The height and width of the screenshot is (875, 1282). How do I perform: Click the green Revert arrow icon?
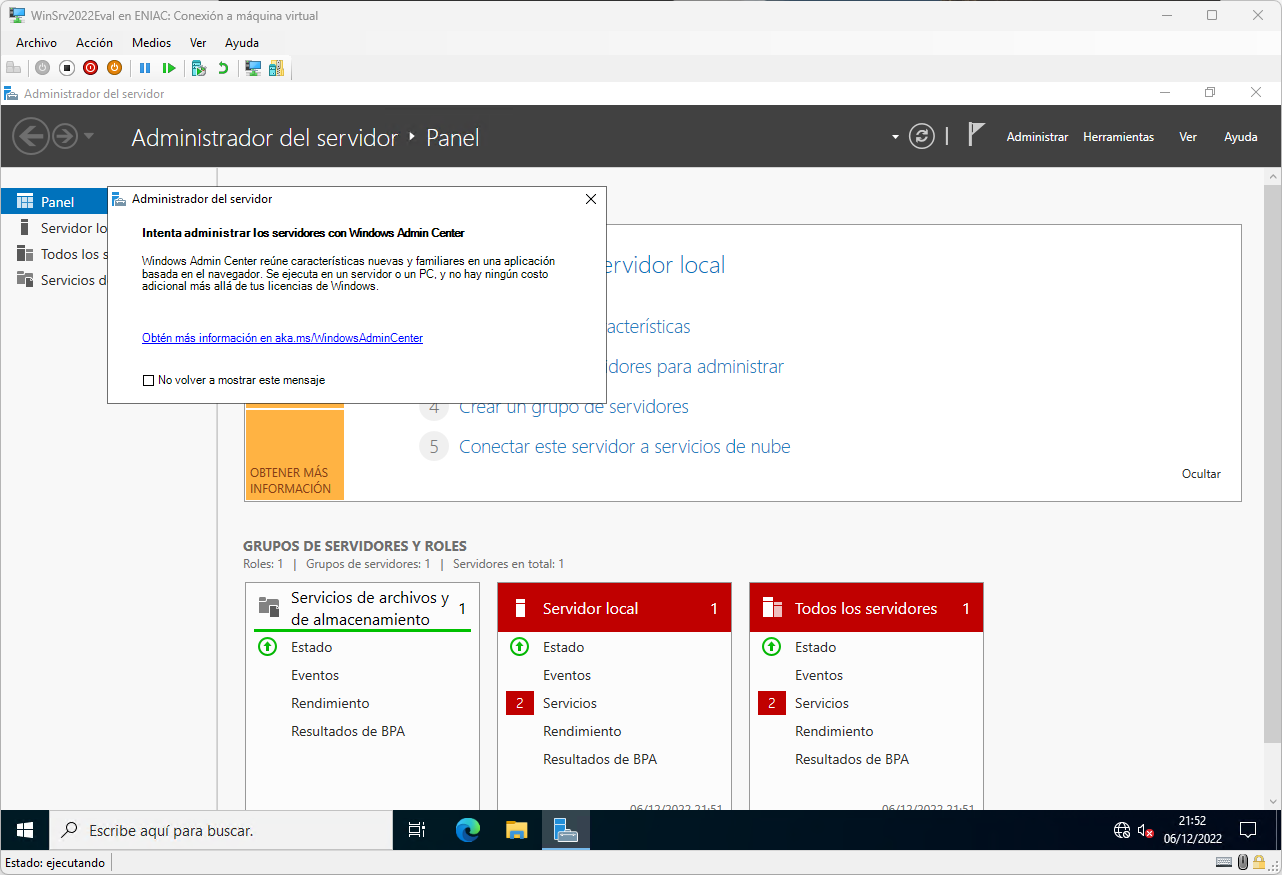pyautogui.click(x=223, y=68)
